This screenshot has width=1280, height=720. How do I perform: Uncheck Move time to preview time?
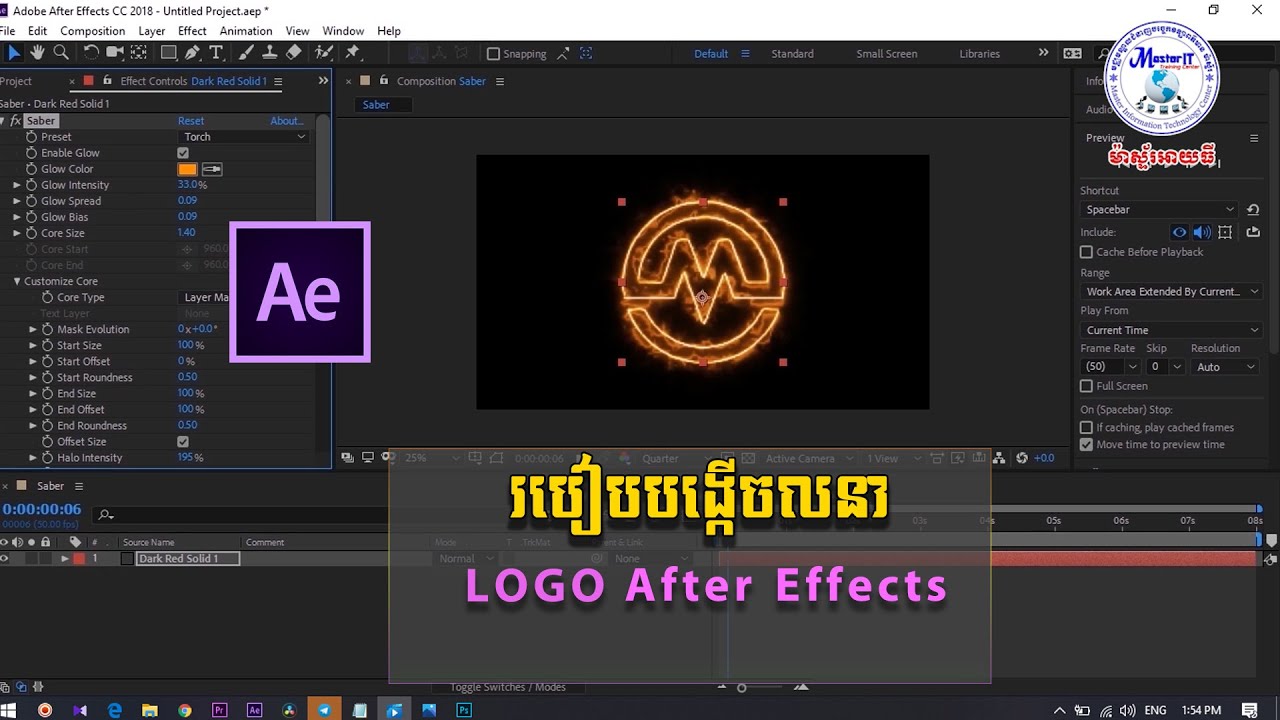coord(1087,445)
